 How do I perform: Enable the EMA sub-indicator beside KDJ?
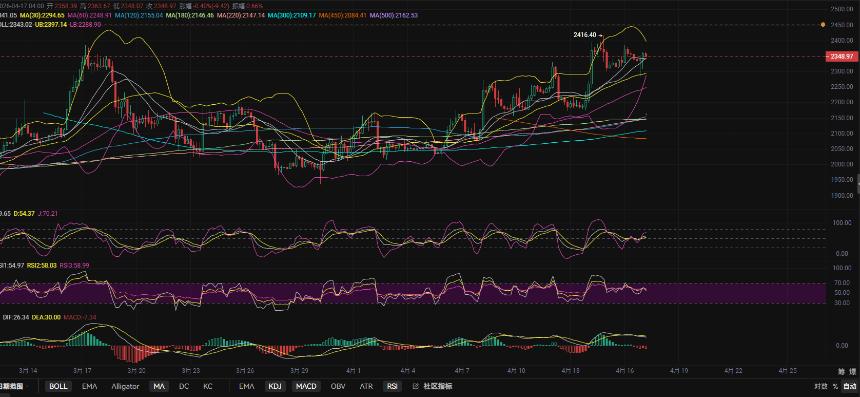click(247, 386)
